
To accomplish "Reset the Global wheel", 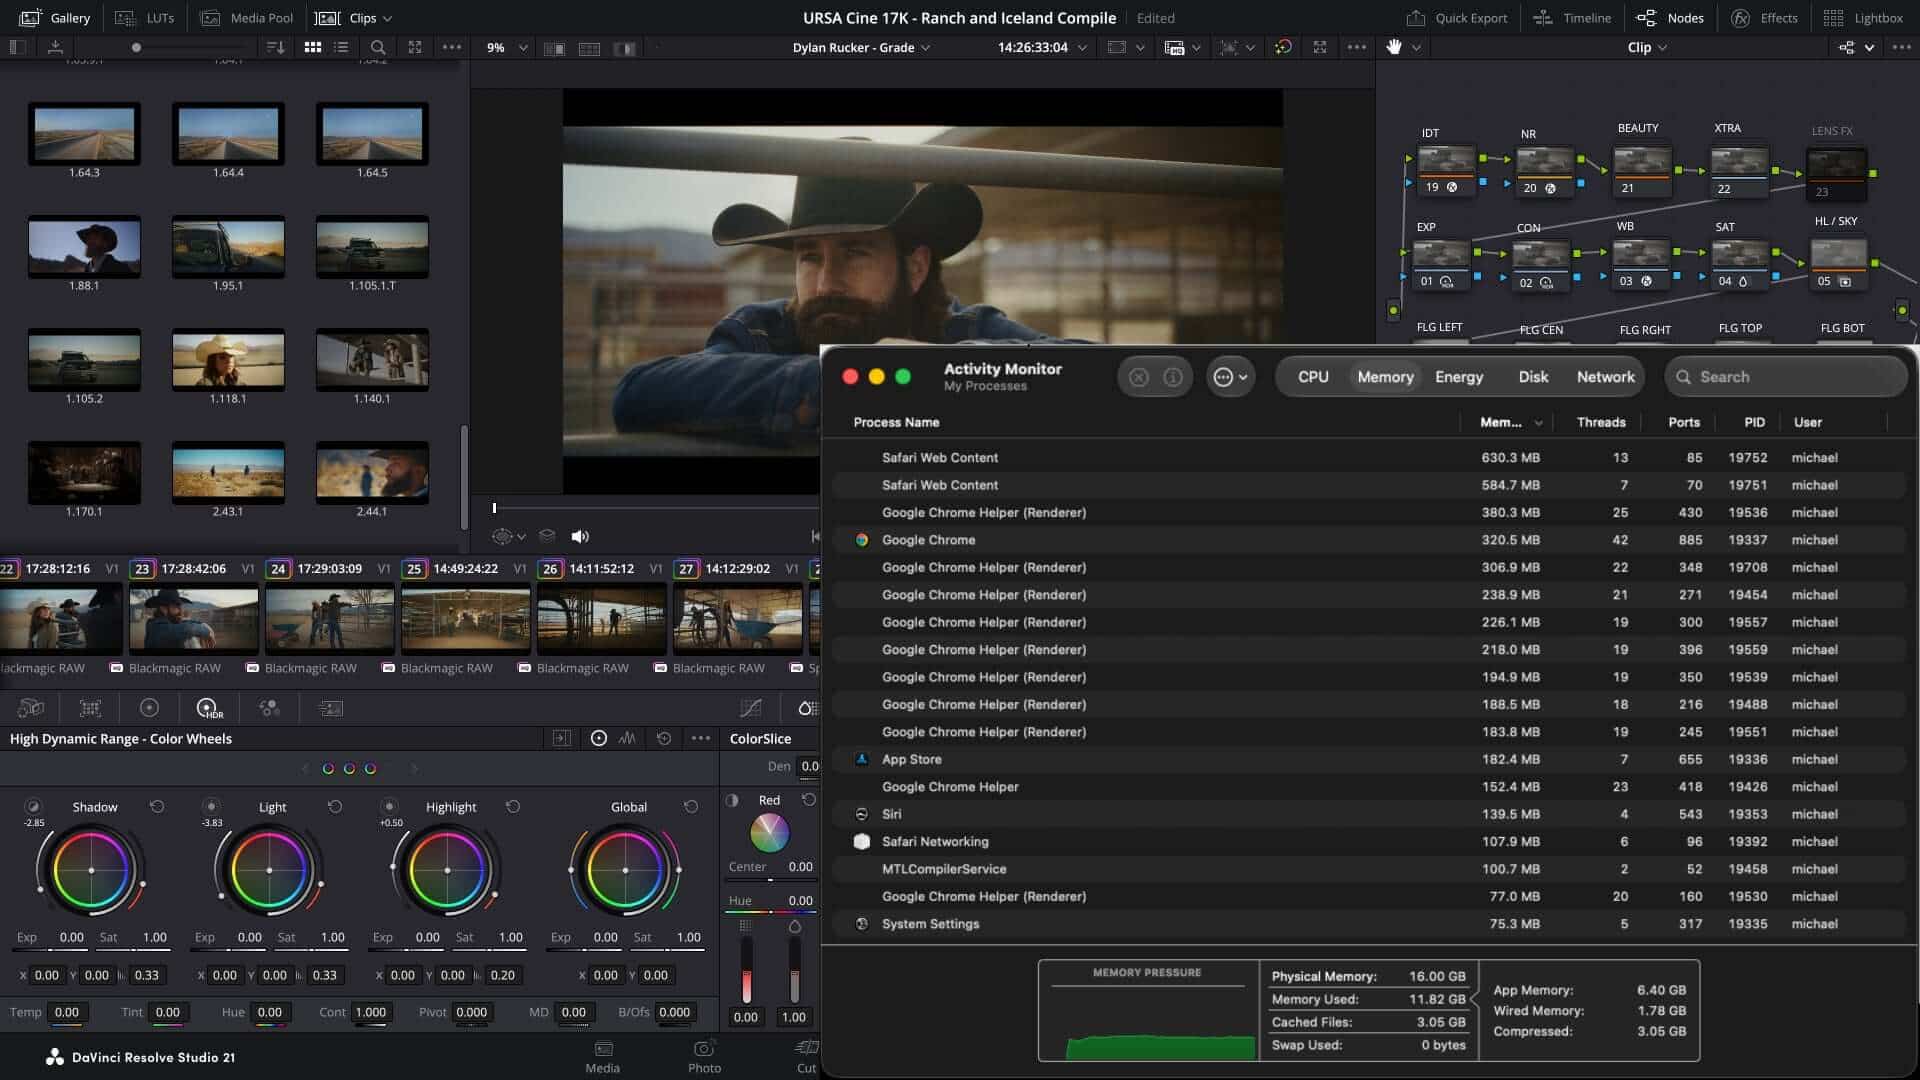I will click(x=691, y=806).
